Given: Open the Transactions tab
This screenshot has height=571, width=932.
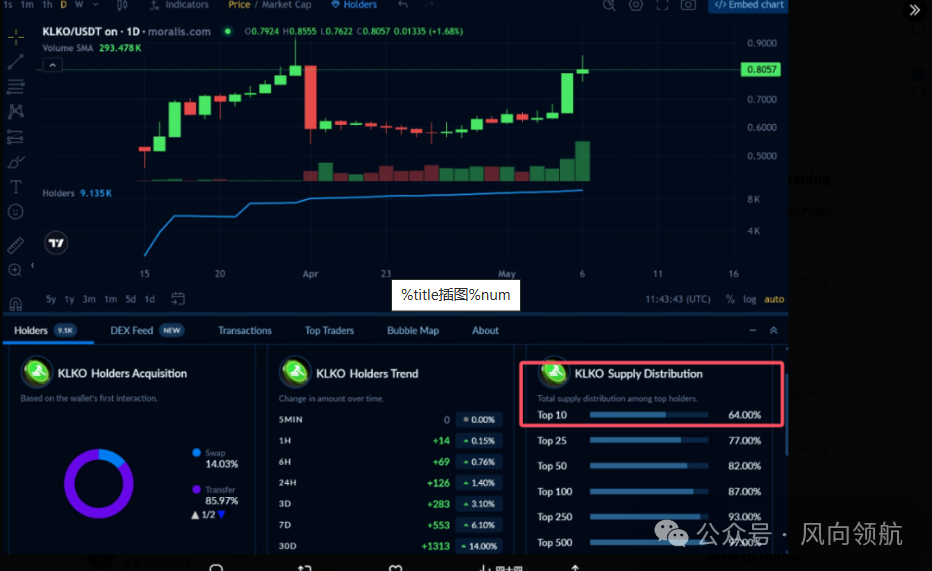Looking at the screenshot, I should [244, 330].
